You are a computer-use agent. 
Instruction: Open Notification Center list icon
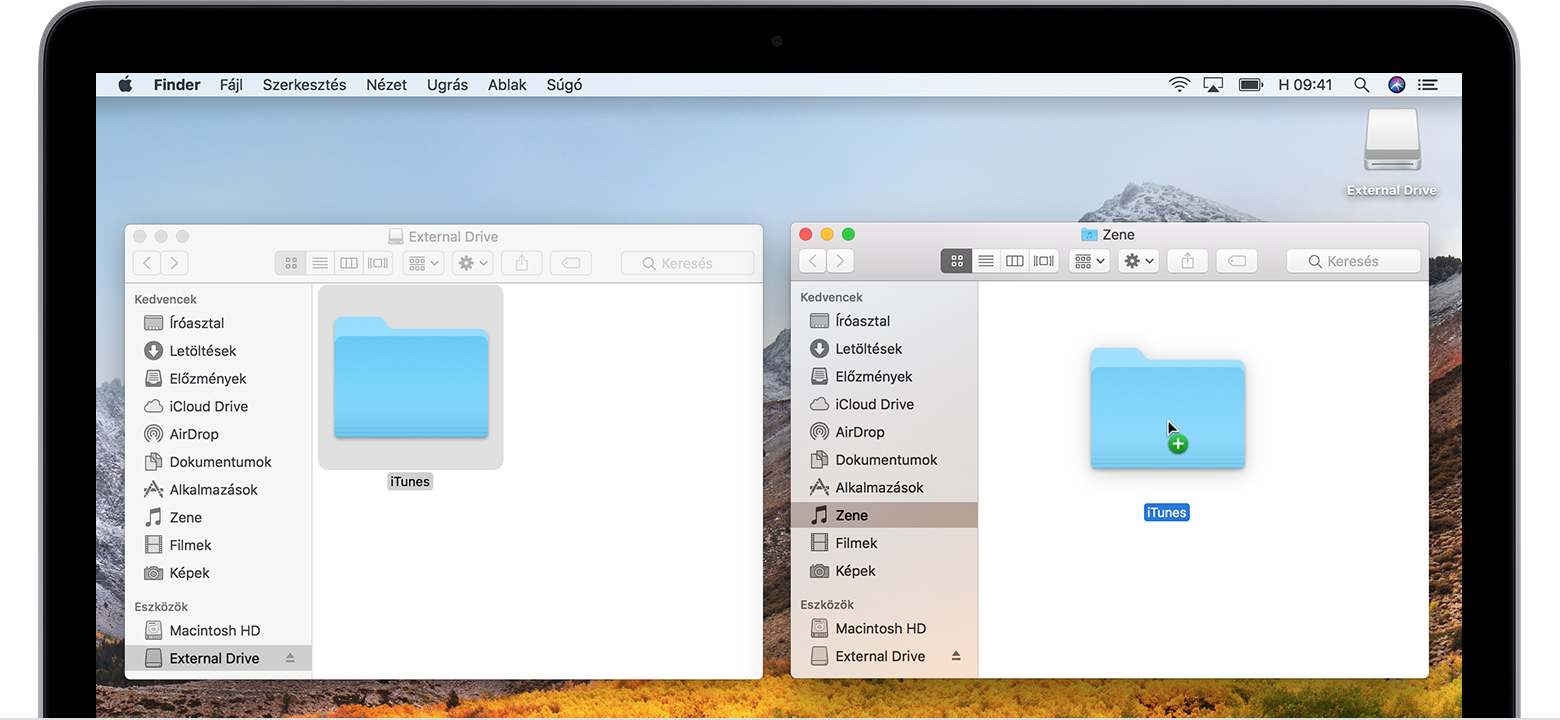1428,85
